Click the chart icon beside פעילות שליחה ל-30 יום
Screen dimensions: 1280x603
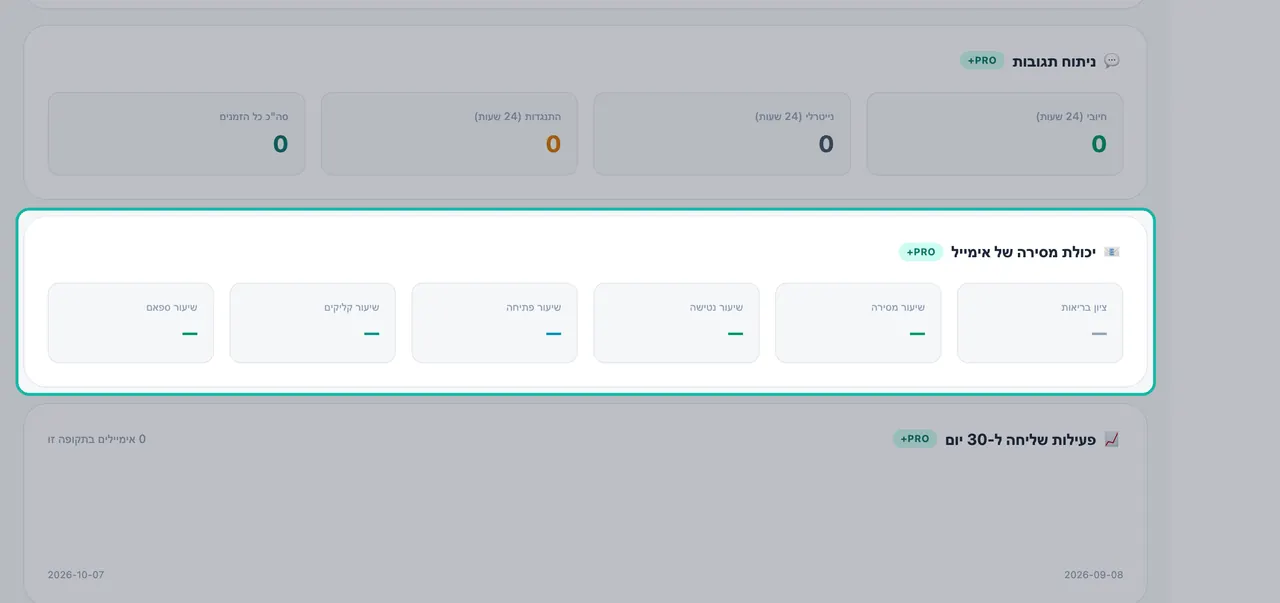(1111, 439)
